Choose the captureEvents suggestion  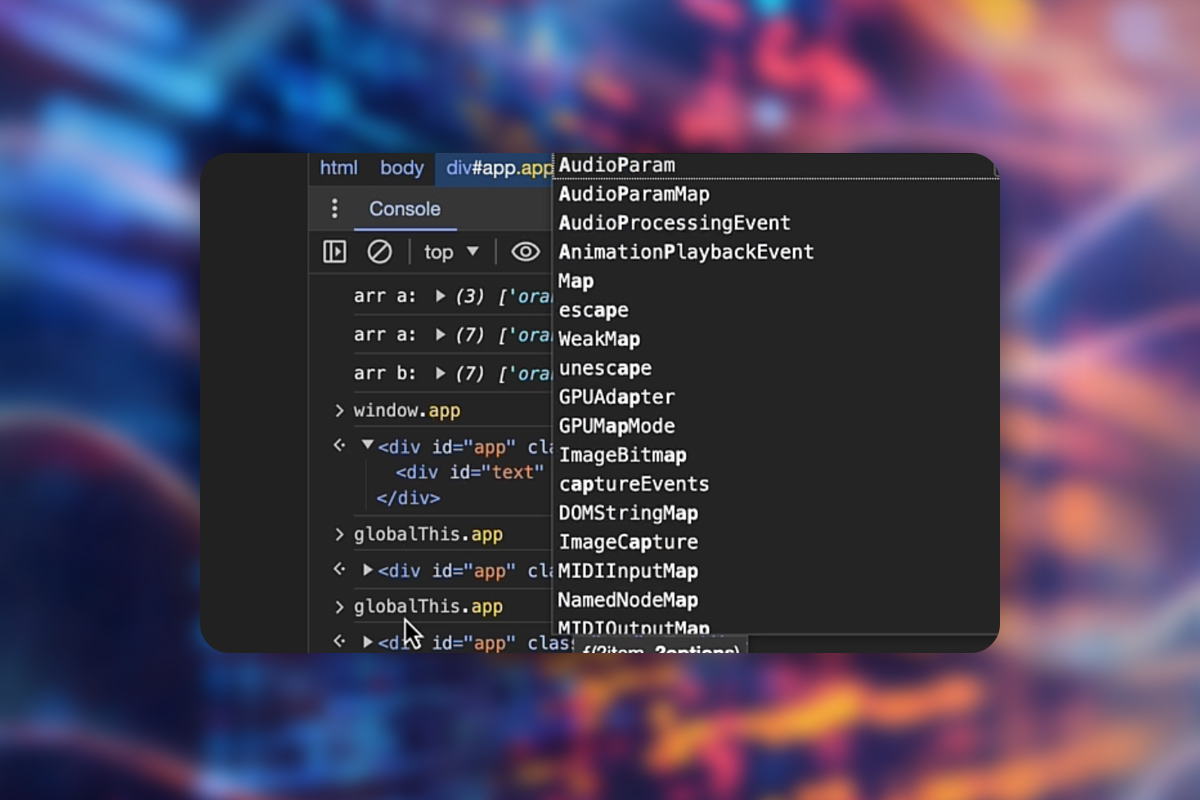pyautogui.click(x=775, y=484)
